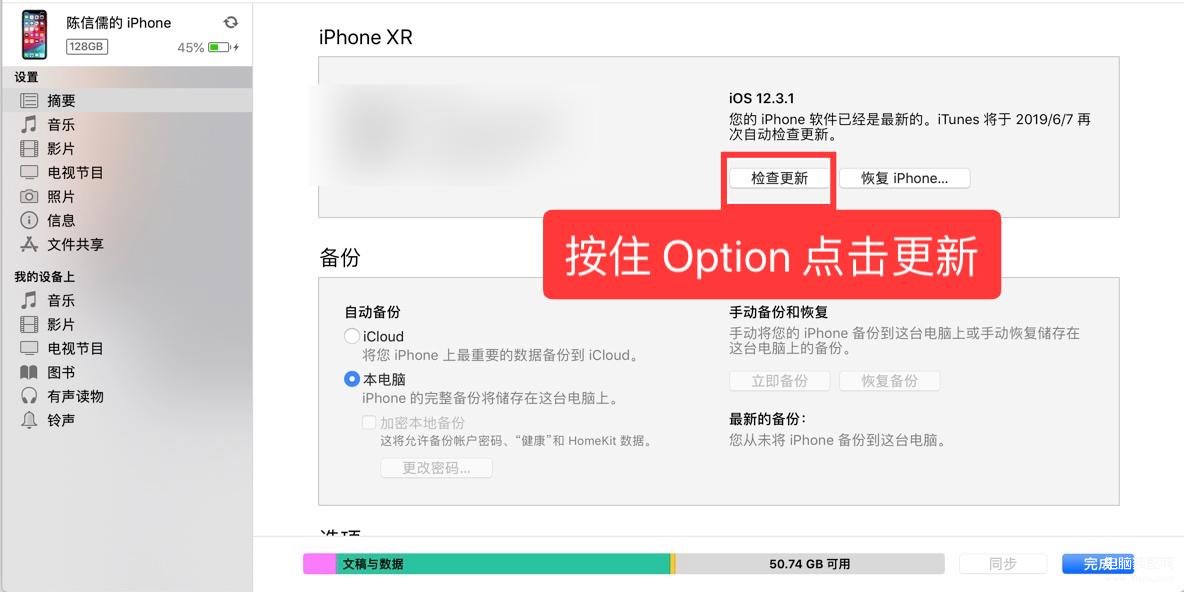This screenshot has height=592, width=1184.
Task: Open 摘要 summary in sidebar
Action: point(126,100)
